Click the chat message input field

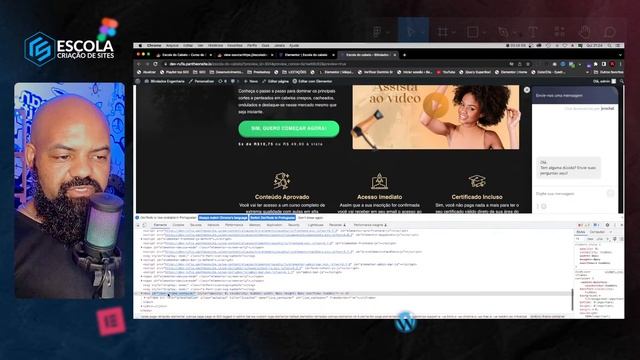click(571, 193)
